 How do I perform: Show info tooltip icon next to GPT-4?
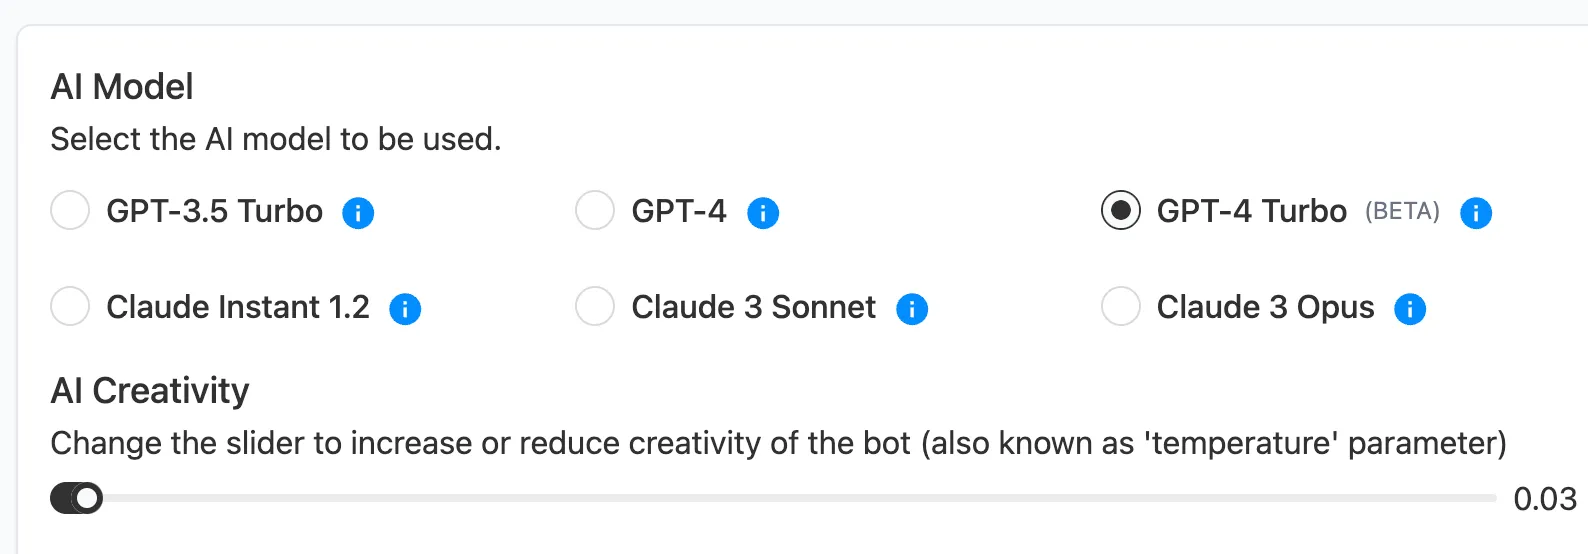pos(763,213)
